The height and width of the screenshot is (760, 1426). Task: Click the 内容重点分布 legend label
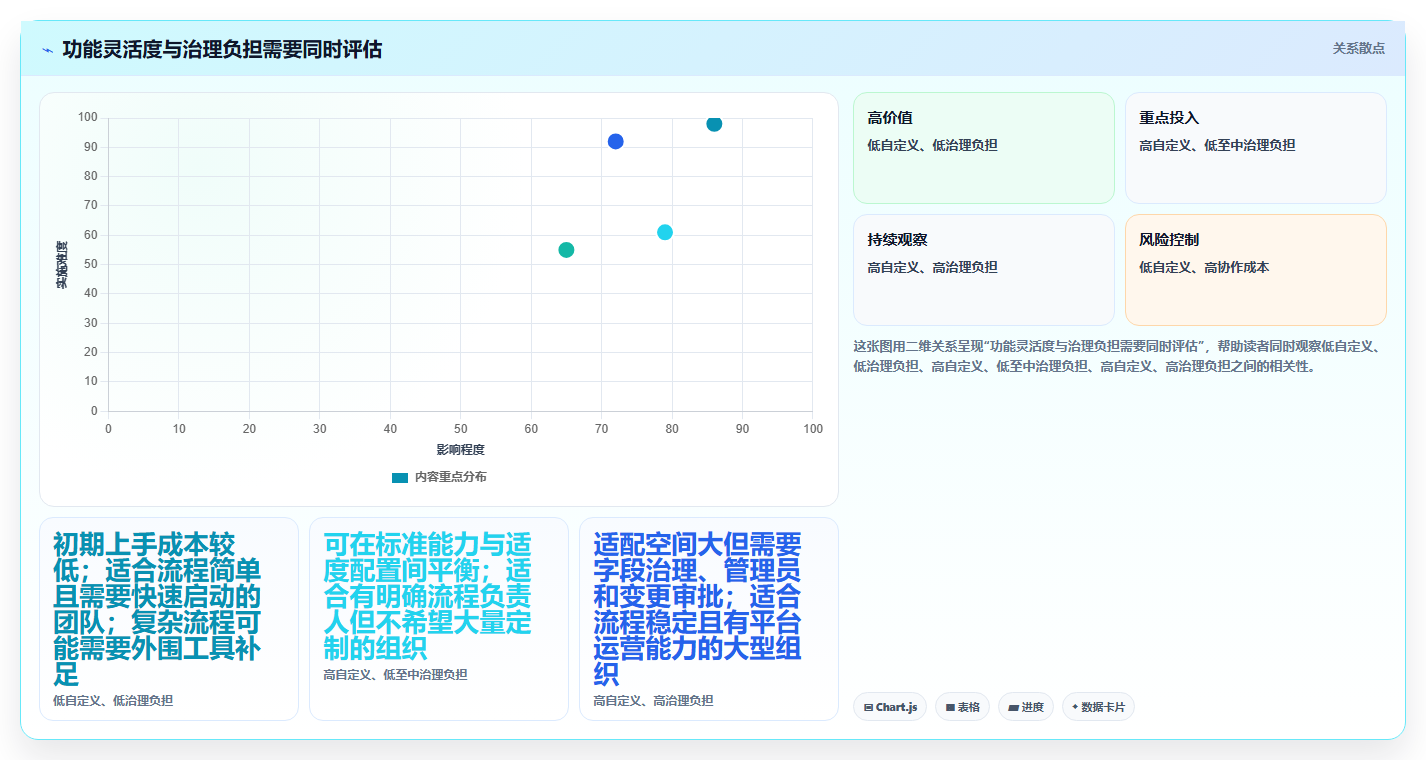coord(451,477)
